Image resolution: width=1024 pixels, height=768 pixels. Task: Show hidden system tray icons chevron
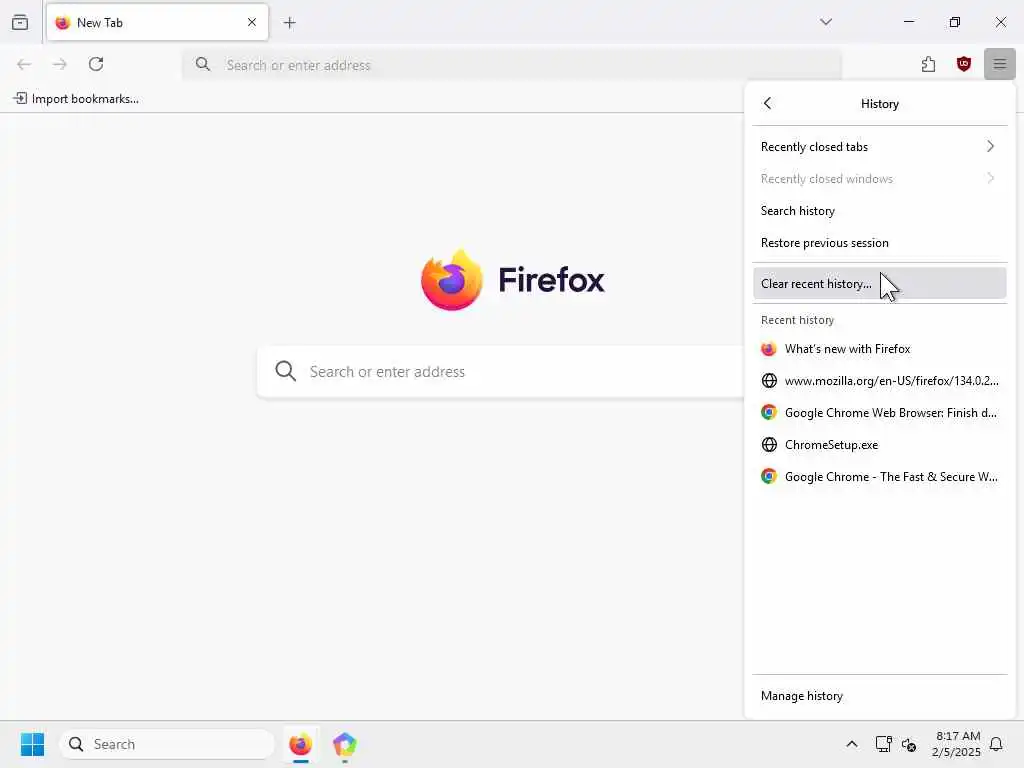tap(852, 744)
